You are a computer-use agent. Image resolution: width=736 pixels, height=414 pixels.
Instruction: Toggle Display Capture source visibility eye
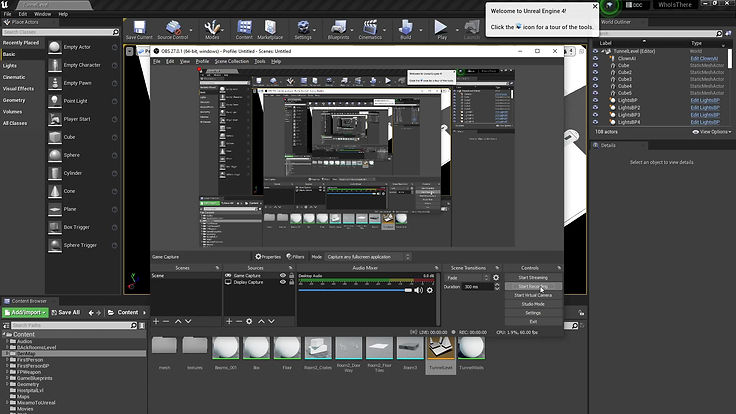[283, 282]
